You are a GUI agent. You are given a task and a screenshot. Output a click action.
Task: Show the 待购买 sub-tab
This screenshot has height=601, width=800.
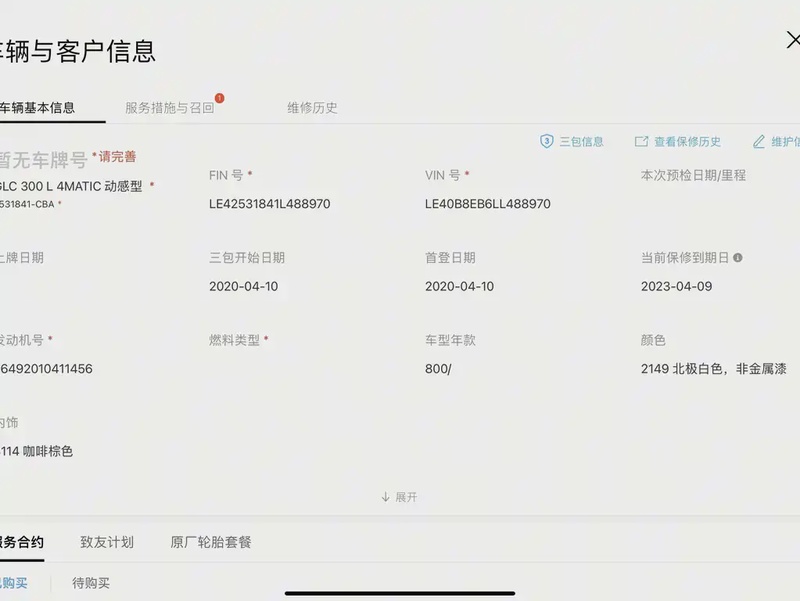coord(91,583)
